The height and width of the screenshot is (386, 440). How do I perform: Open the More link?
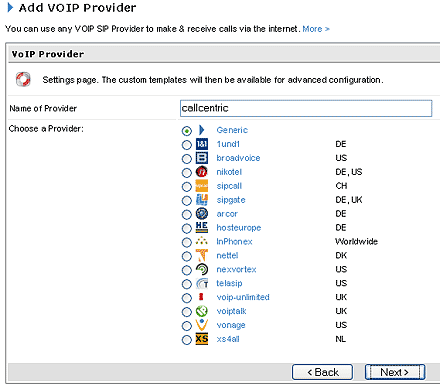click(x=316, y=29)
